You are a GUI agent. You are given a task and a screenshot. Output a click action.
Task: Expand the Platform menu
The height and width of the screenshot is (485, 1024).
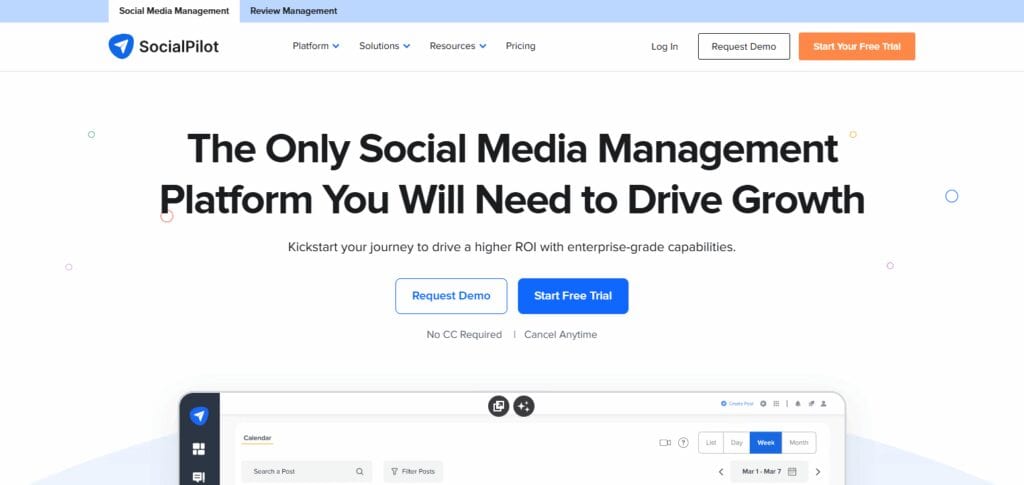[316, 46]
